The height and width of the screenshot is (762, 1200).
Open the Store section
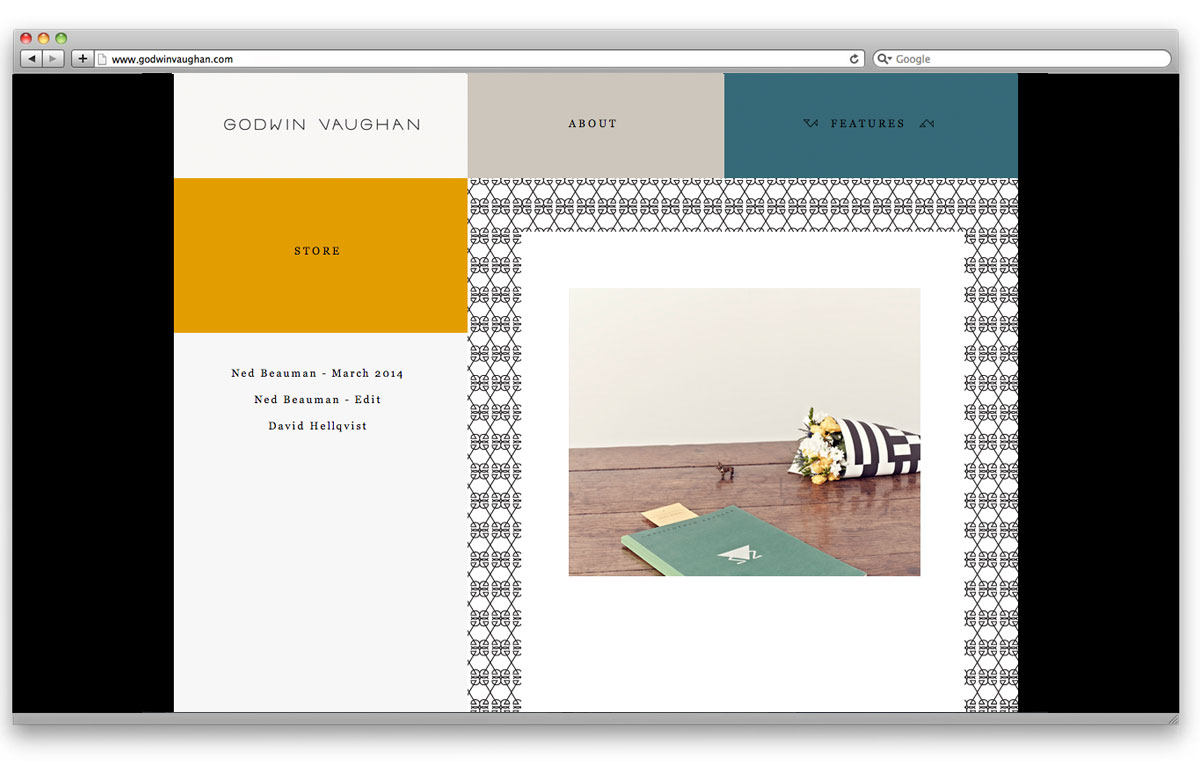tap(317, 251)
